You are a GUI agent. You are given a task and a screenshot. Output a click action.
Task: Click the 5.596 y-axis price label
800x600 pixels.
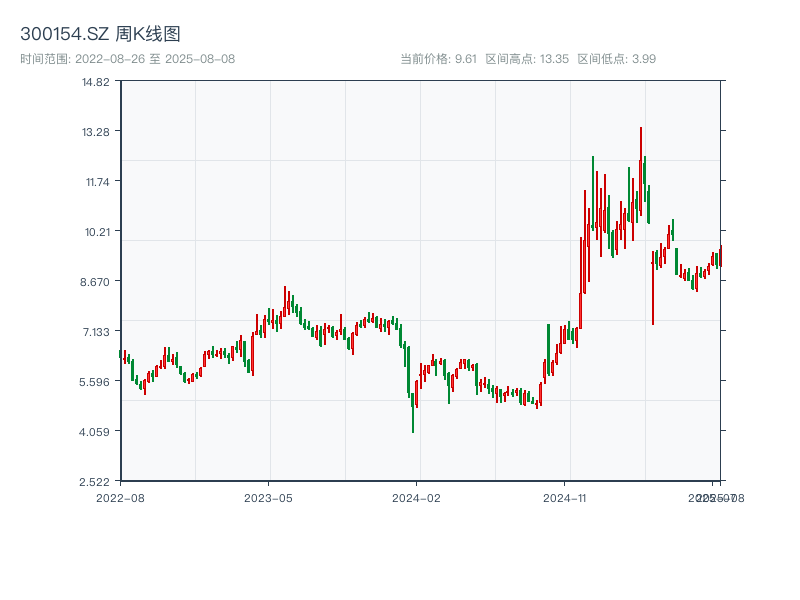tap(96, 382)
